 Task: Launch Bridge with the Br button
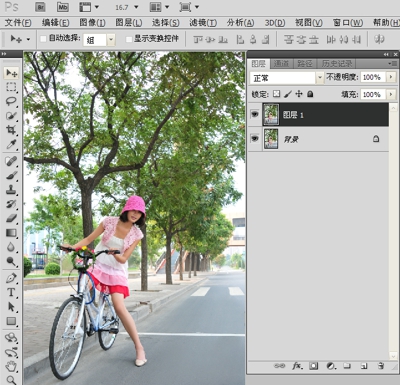(40, 7)
